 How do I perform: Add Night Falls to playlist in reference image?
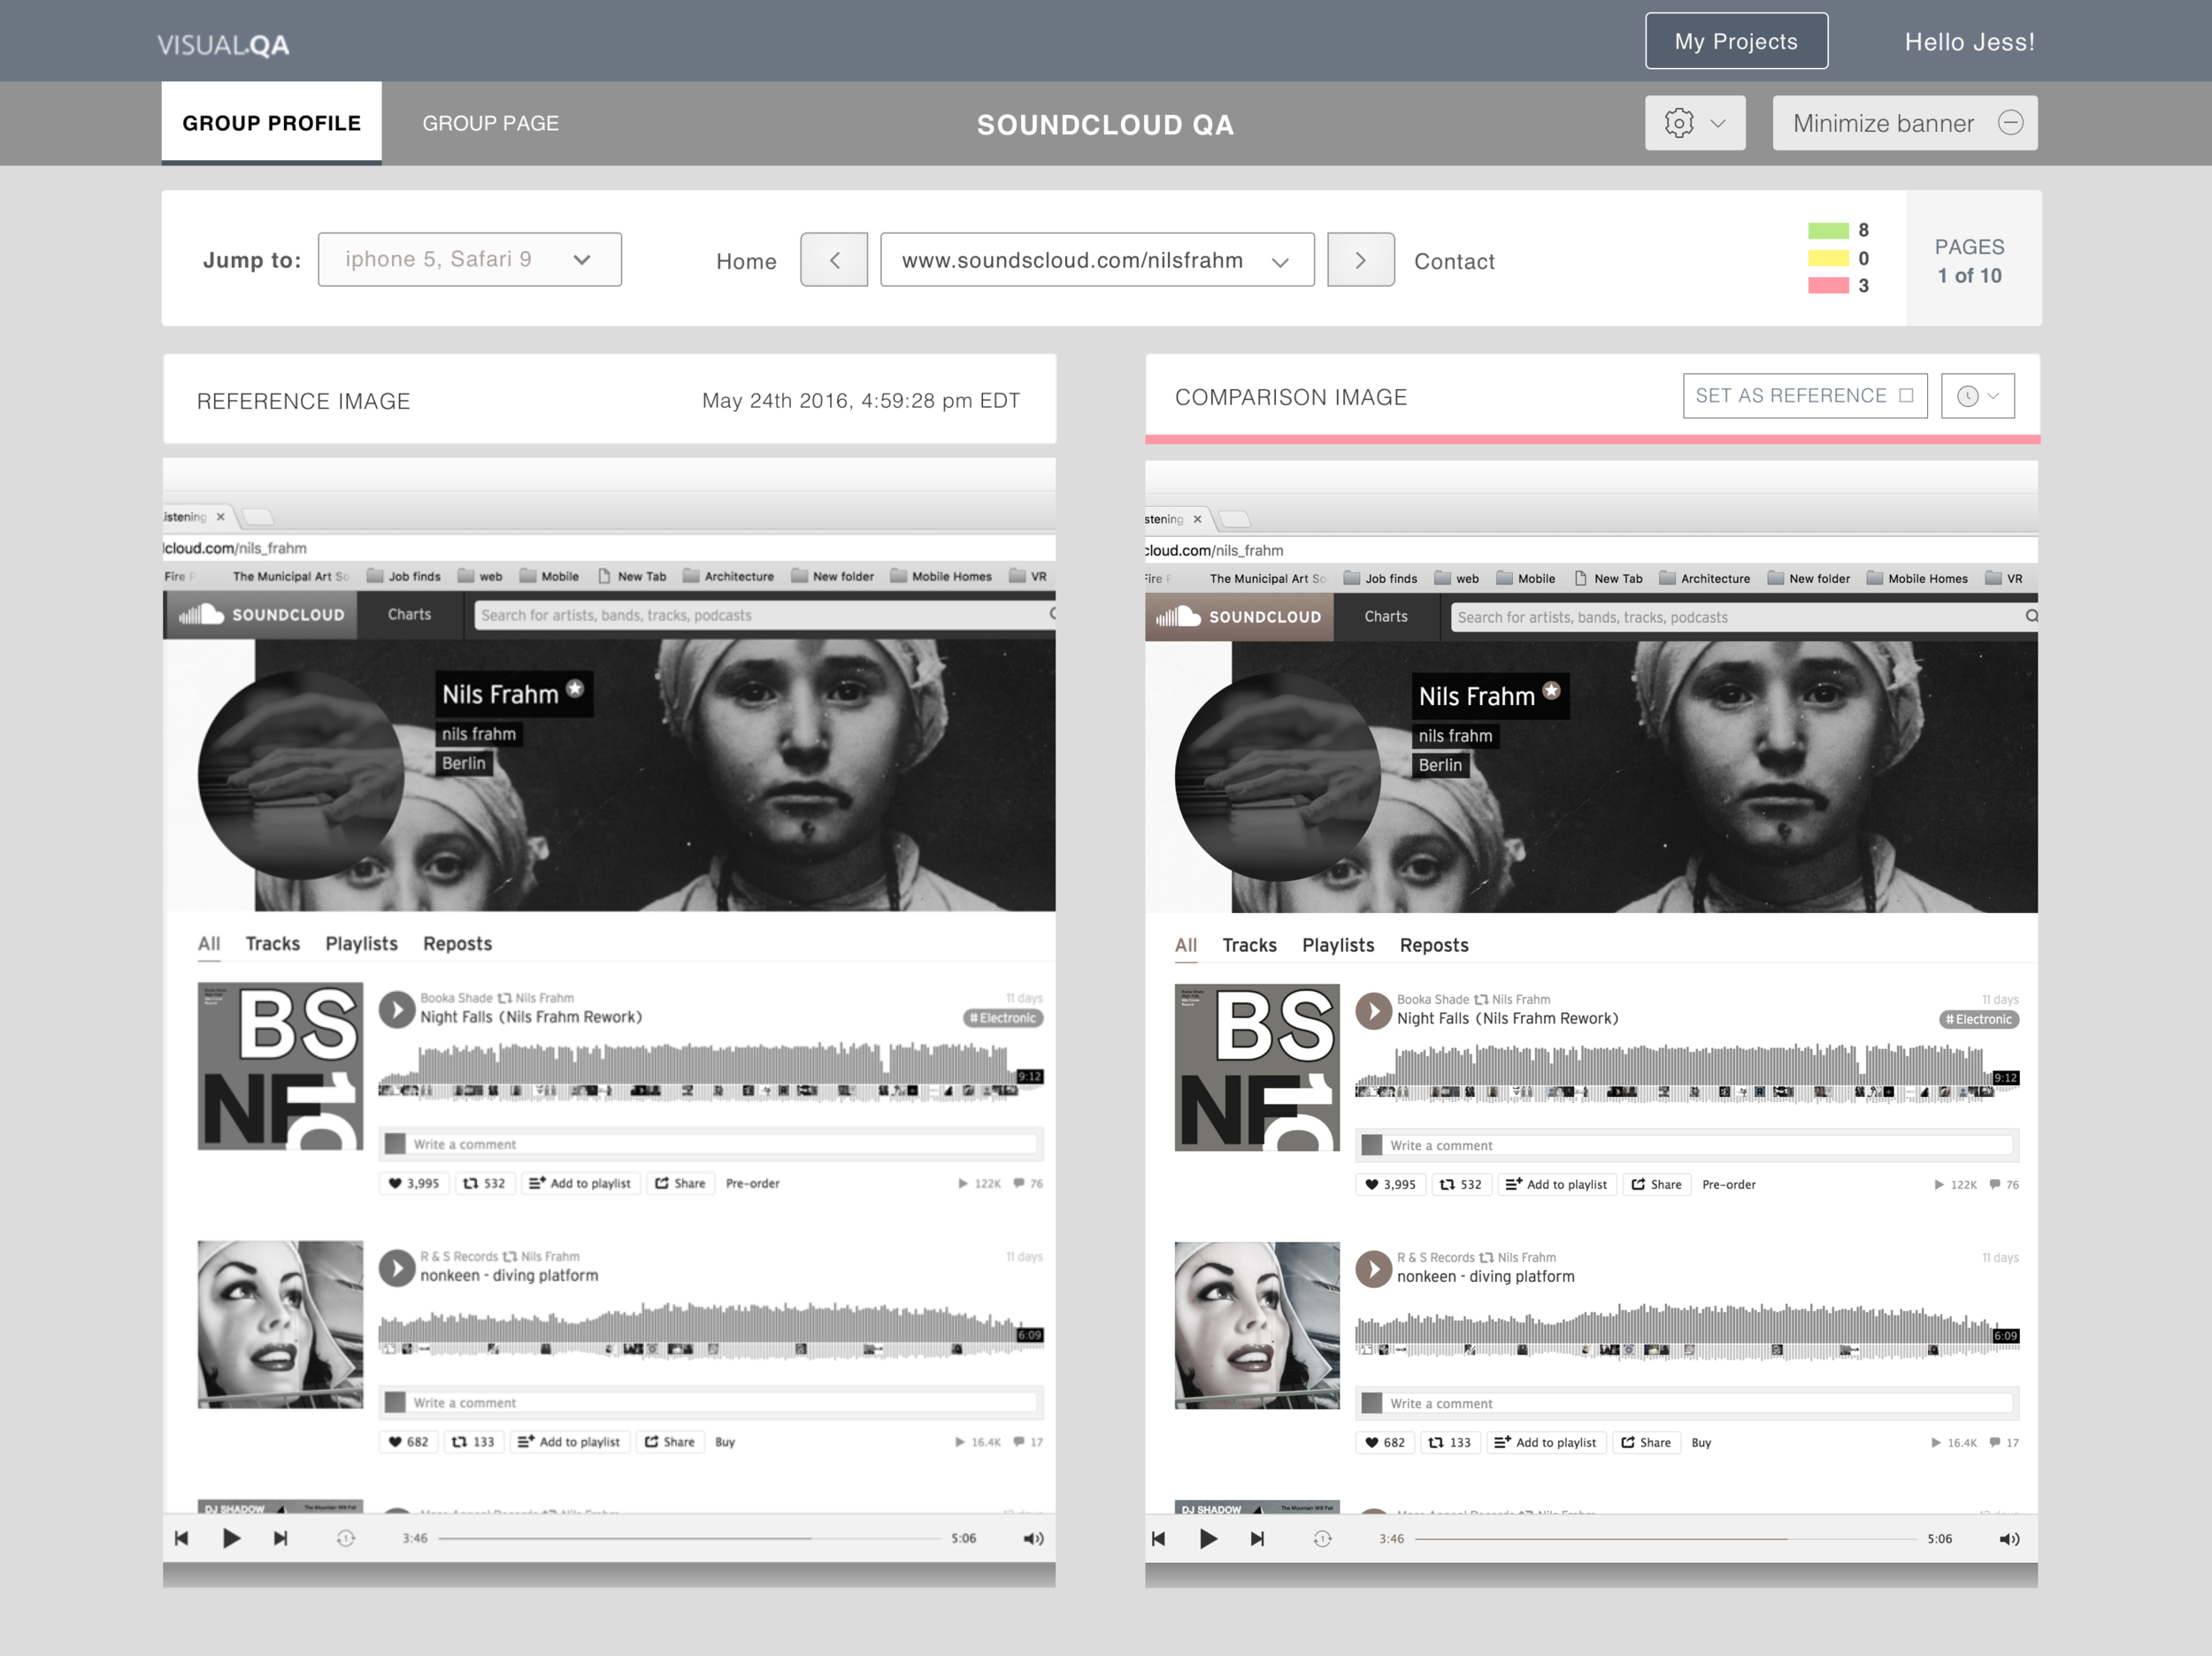580,1183
